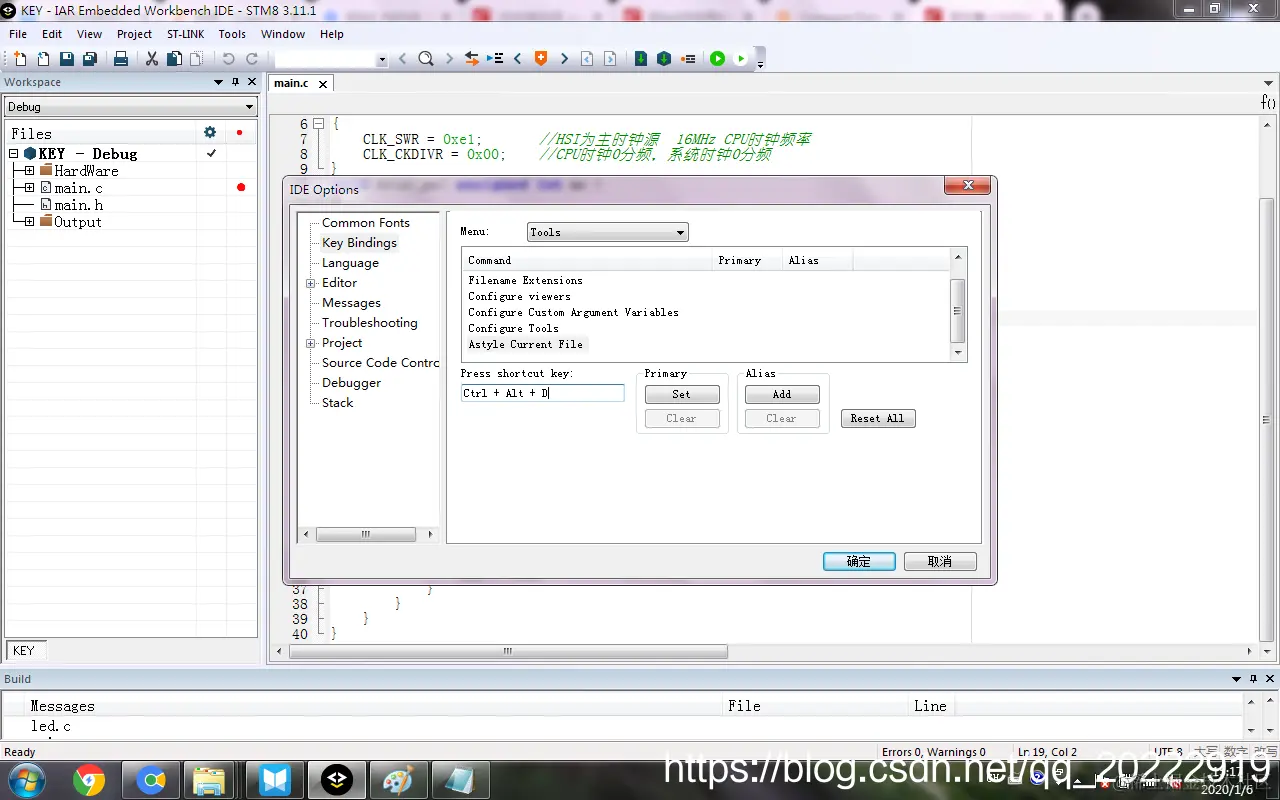Cancel the dialog with 取消 button
This screenshot has width=1280, height=800.
[940, 561]
